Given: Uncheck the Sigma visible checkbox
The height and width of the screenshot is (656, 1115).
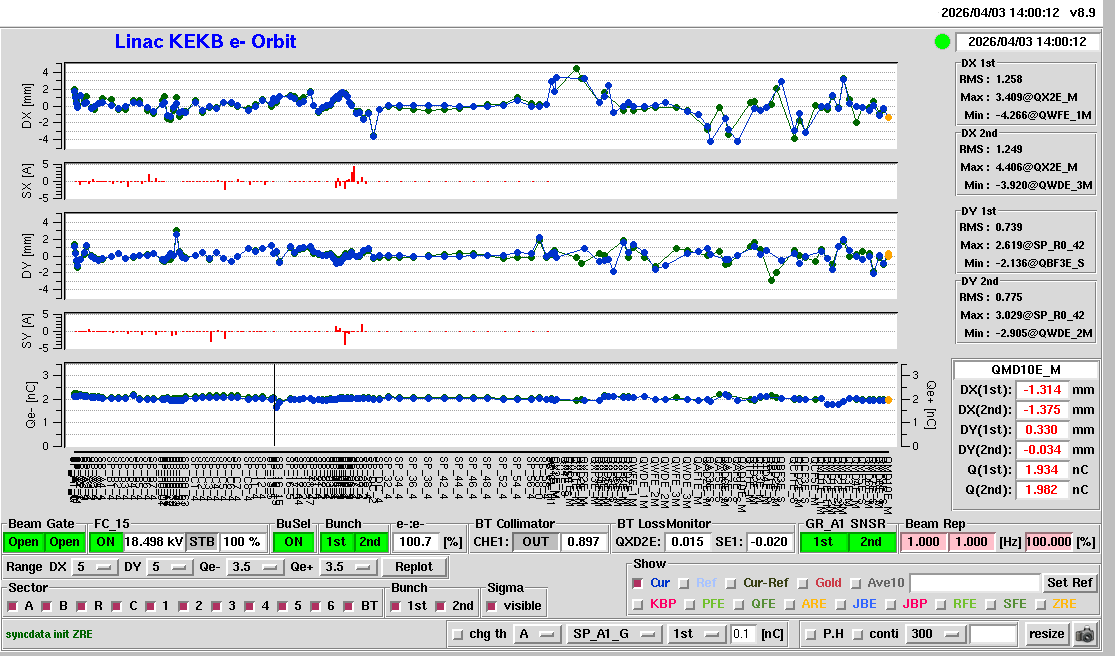Looking at the screenshot, I should [x=492, y=605].
